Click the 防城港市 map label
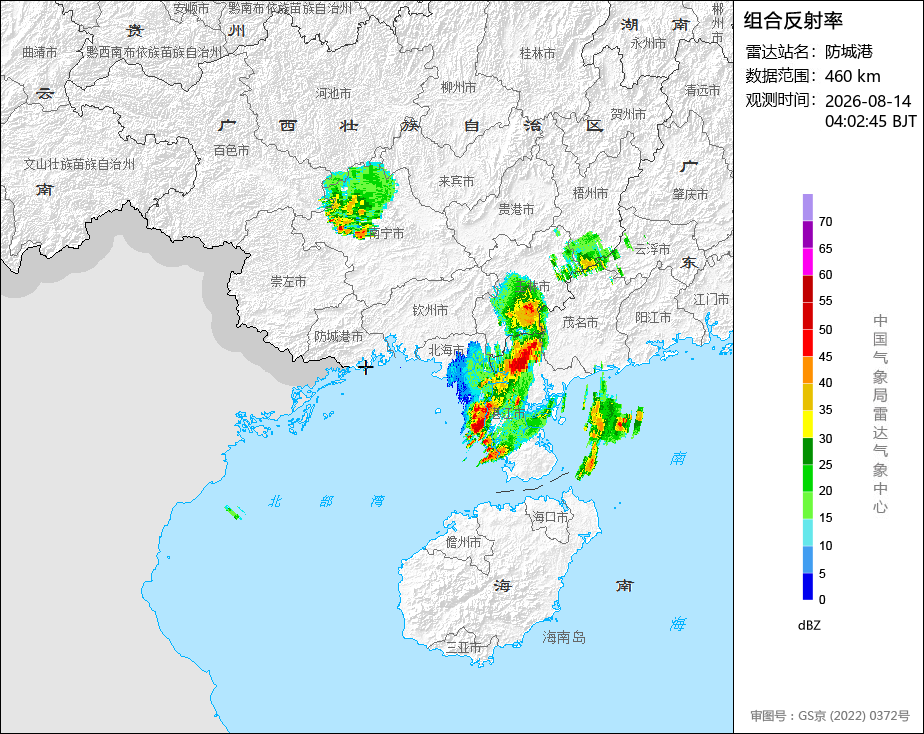 tap(338, 336)
